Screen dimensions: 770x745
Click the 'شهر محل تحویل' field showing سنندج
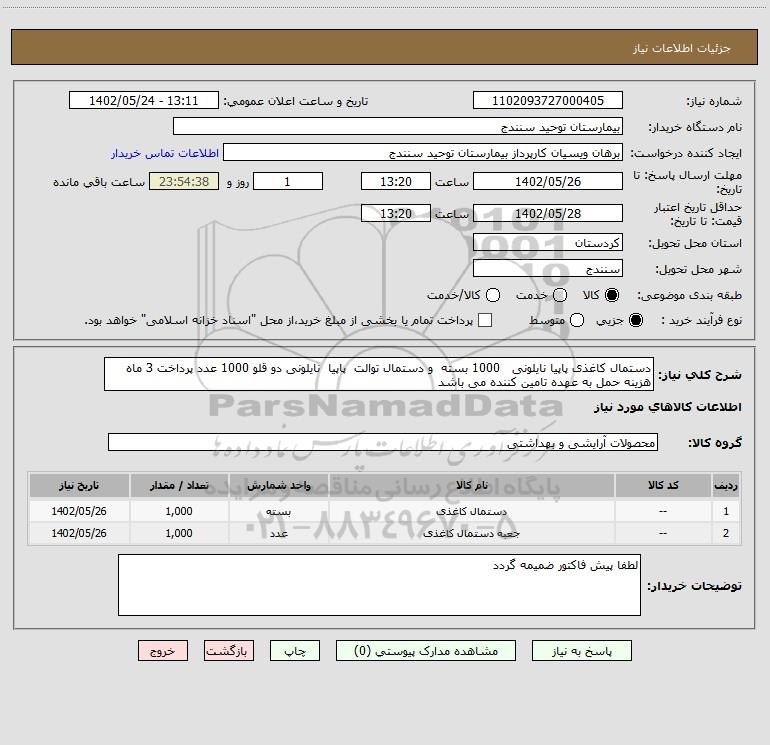tap(547, 269)
